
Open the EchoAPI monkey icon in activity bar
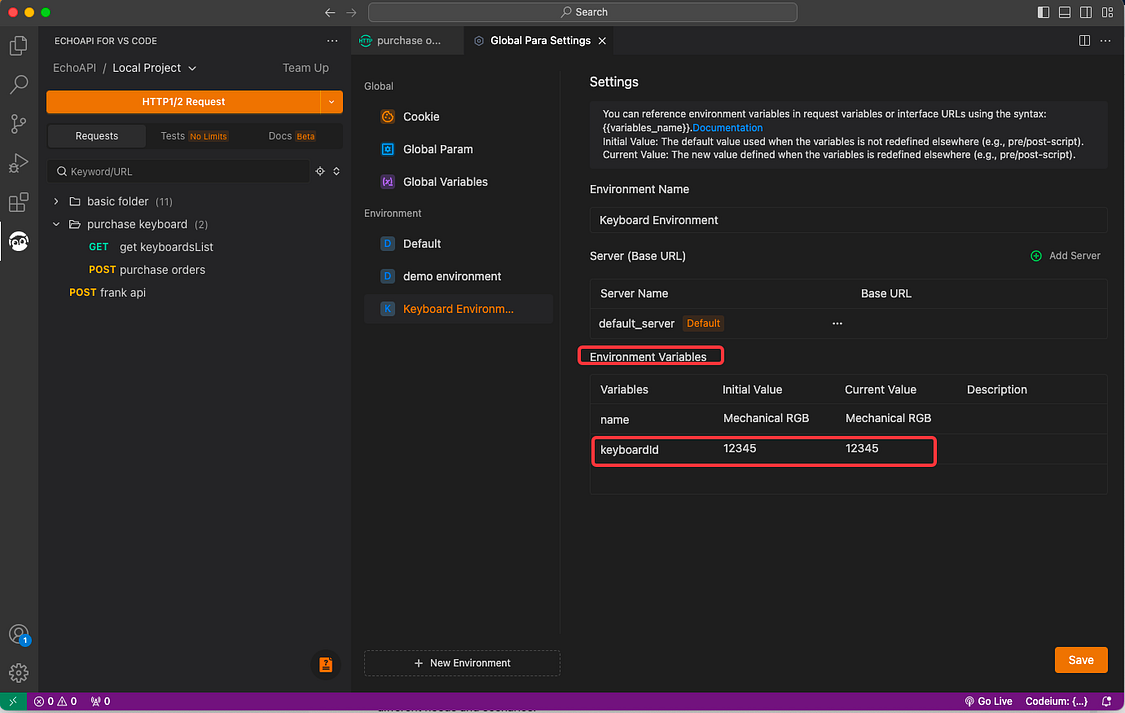19,240
